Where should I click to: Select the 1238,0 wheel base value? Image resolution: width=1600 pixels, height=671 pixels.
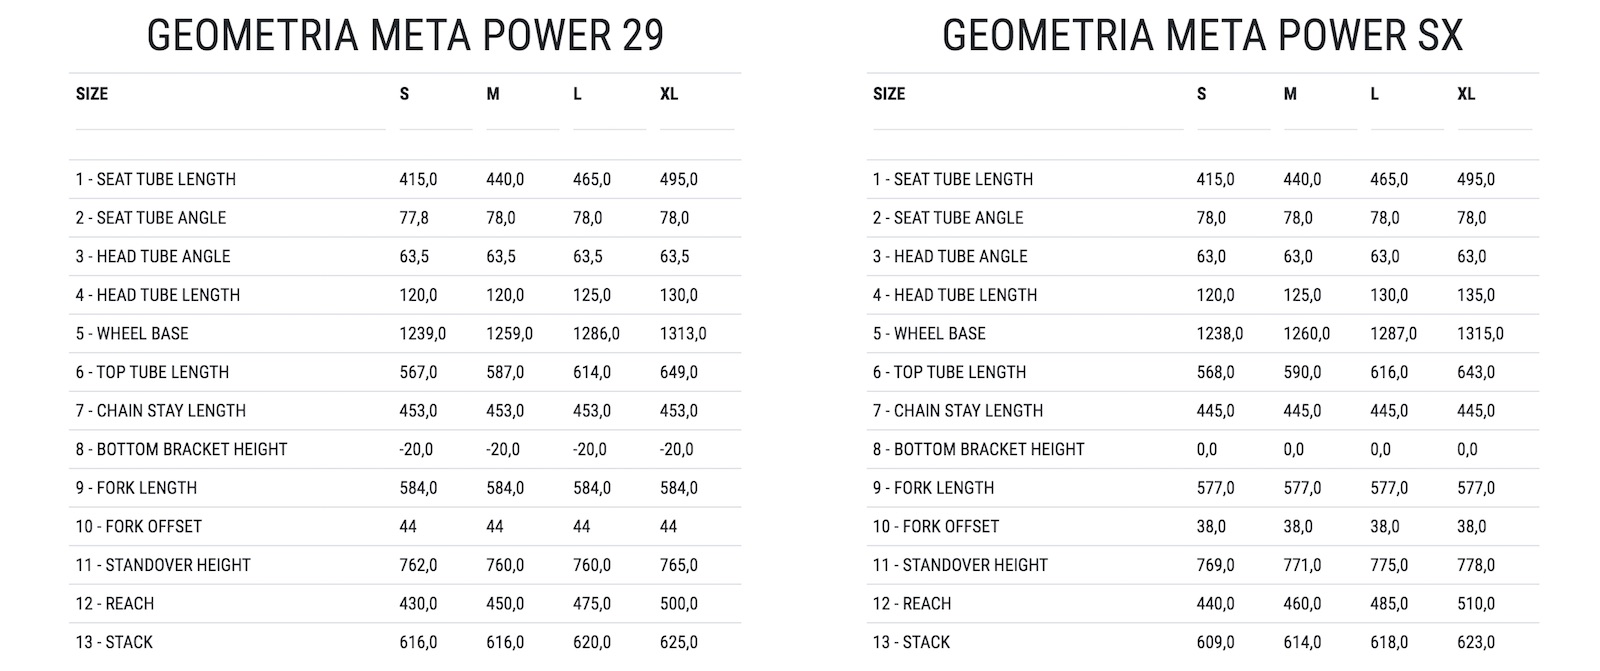(x=1219, y=334)
